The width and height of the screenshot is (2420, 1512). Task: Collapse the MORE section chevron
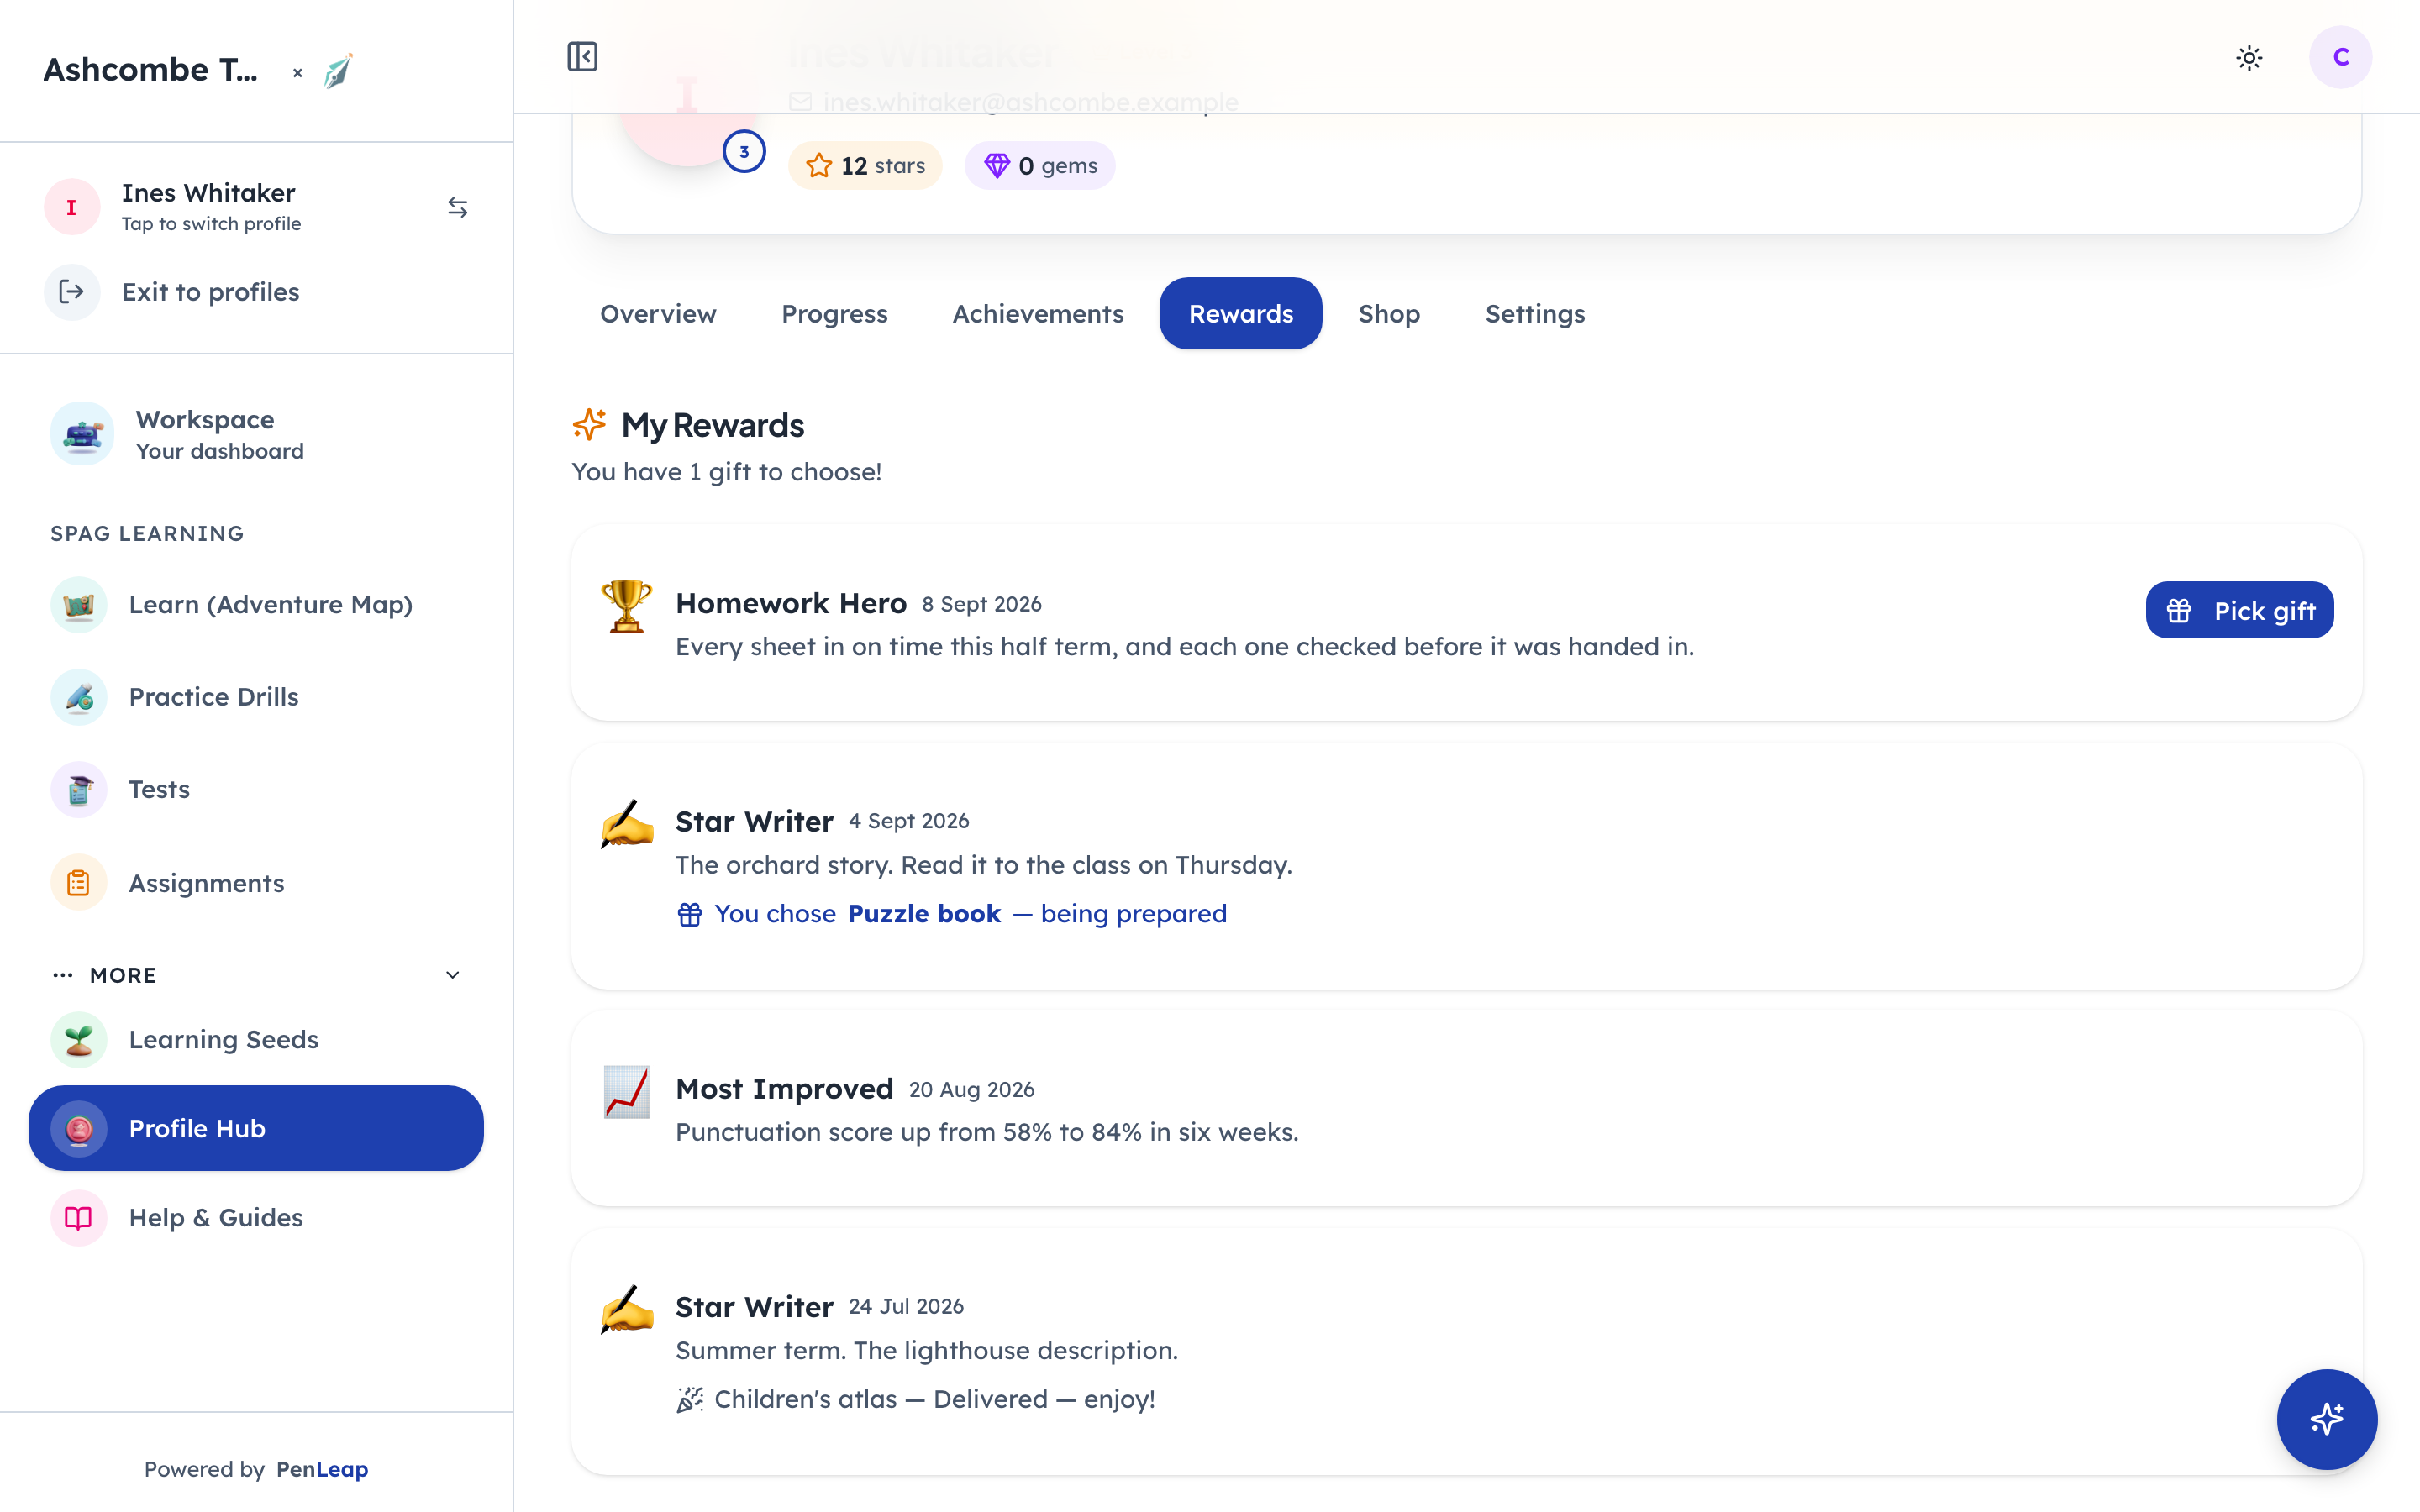(x=453, y=975)
